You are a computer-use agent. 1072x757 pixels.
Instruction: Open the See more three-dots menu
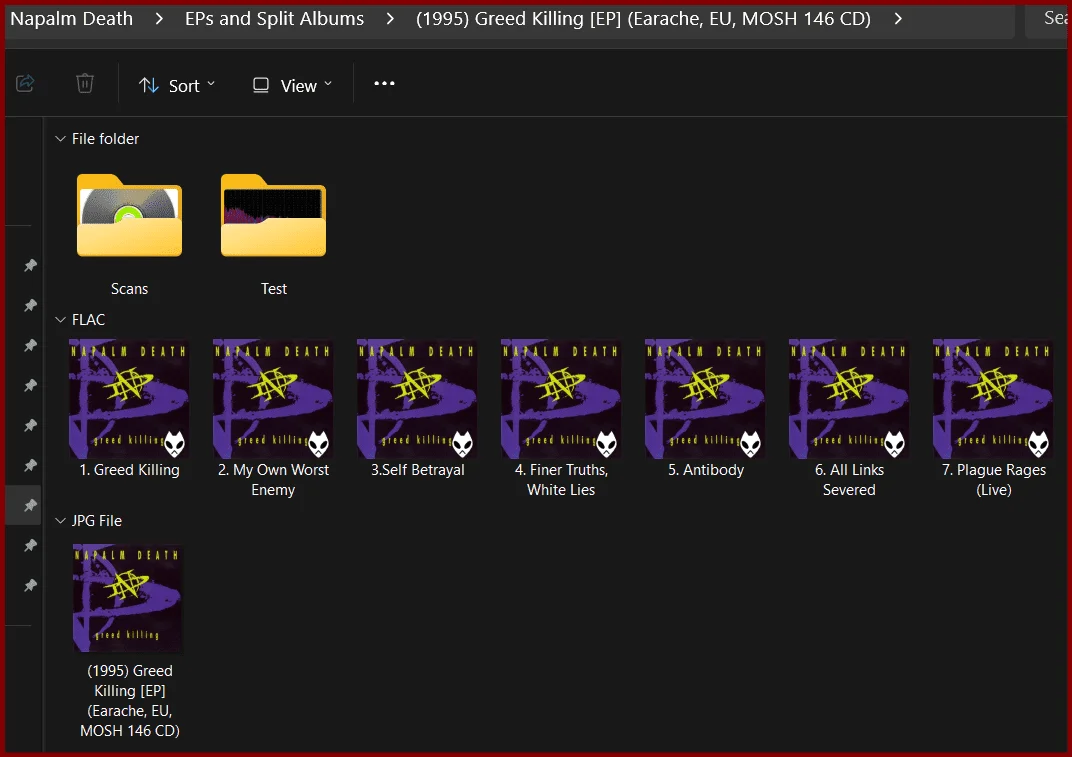pos(384,83)
